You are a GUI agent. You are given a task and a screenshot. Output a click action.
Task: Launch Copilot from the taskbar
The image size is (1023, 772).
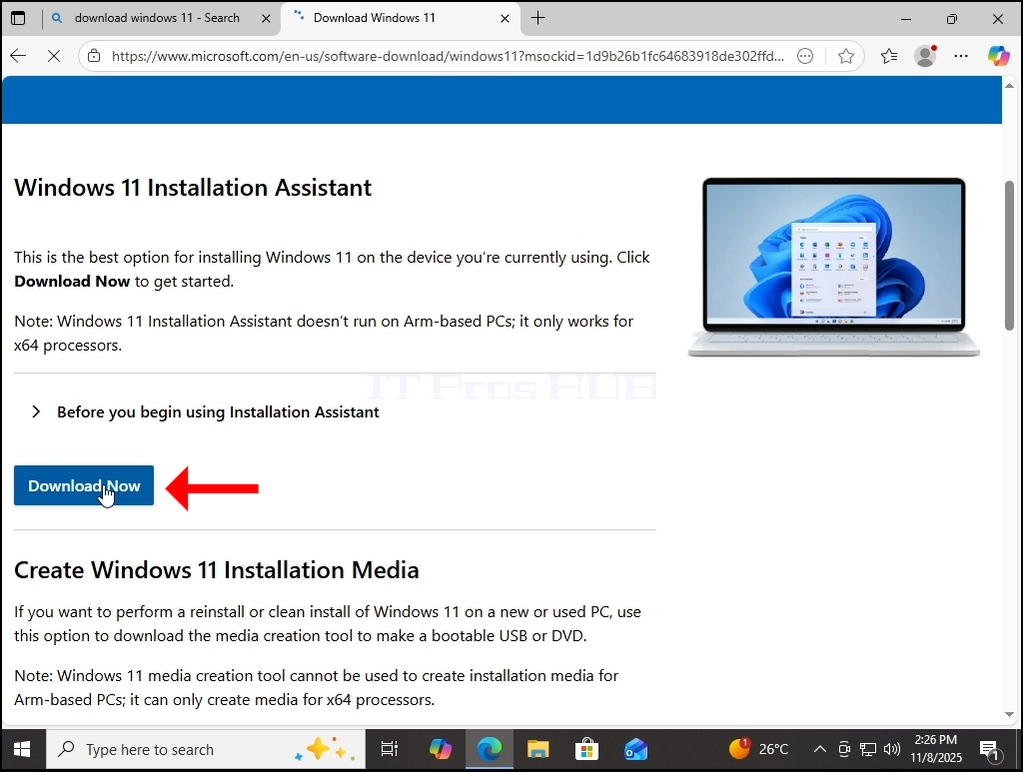[x=440, y=750]
